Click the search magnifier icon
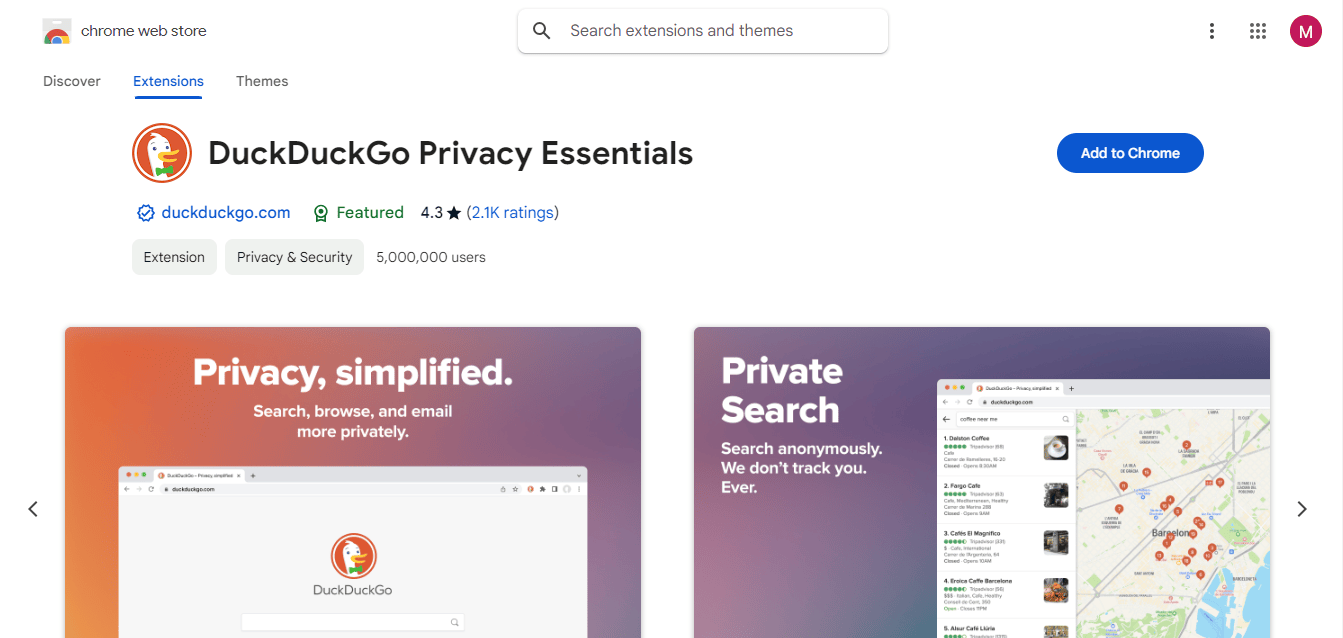 pos(541,30)
